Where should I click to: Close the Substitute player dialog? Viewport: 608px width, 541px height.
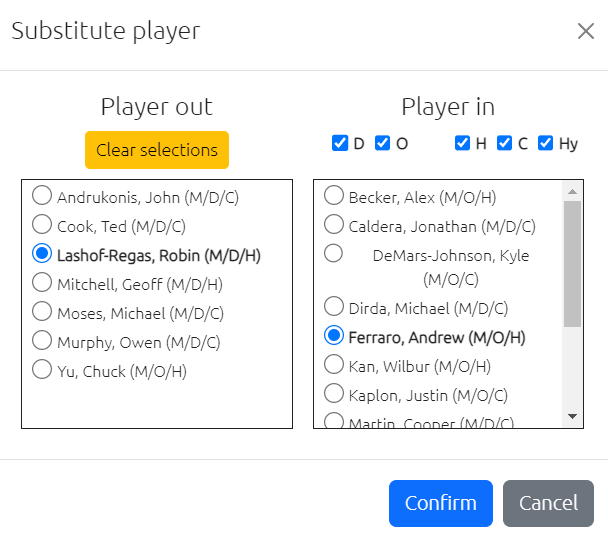[586, 31]
